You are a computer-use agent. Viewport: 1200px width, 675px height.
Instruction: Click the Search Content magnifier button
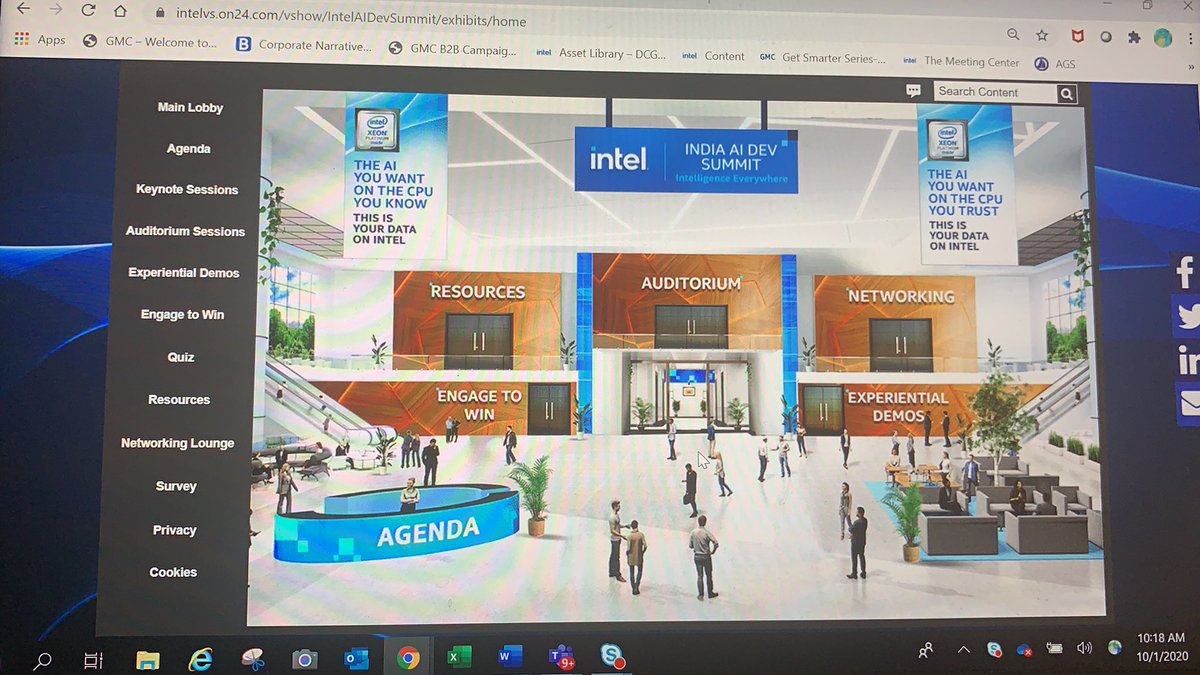pyautogui.click(x=1067, y=94)
